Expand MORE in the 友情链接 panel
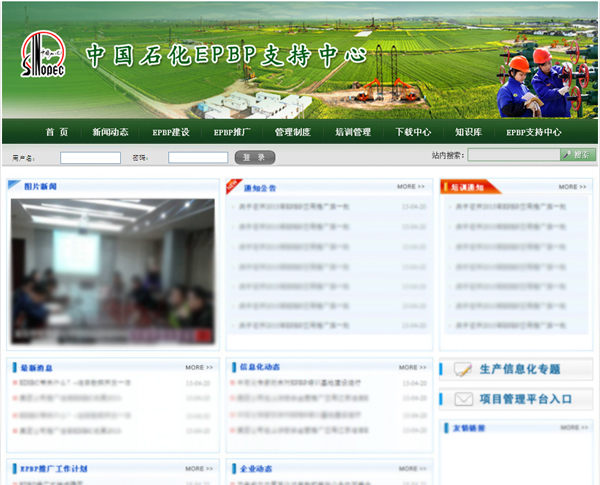The width and height of the screenshot is (600, 485). (573, 428)
